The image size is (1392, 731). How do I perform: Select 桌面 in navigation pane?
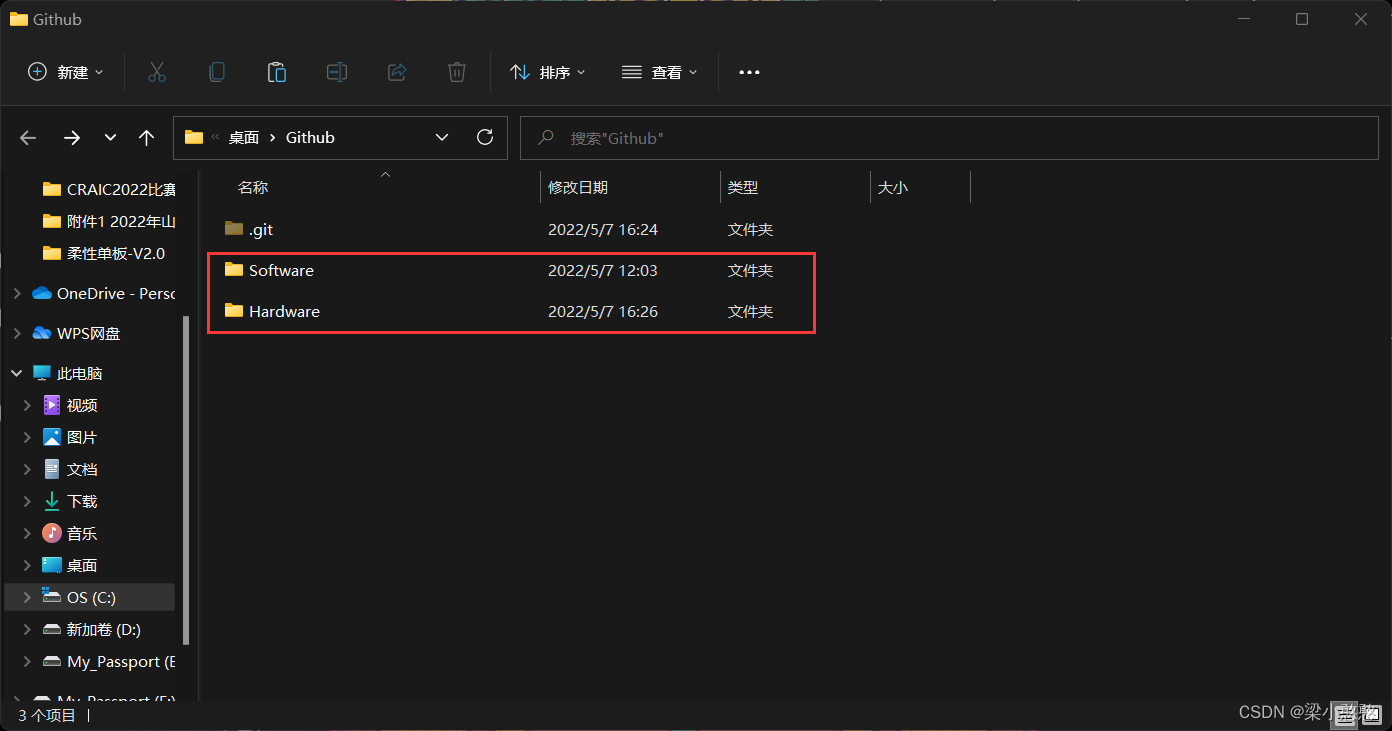click(70, 565)
